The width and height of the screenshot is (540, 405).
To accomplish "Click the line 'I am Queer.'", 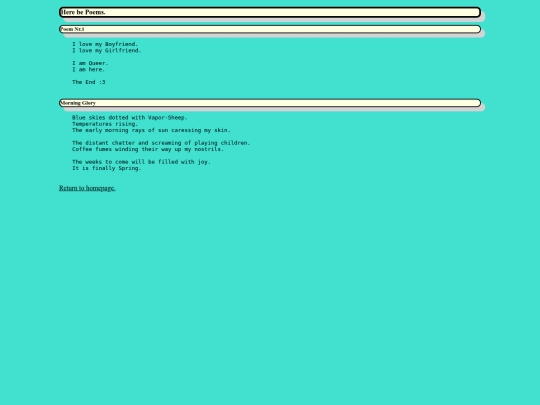I will tap(90, 63).
